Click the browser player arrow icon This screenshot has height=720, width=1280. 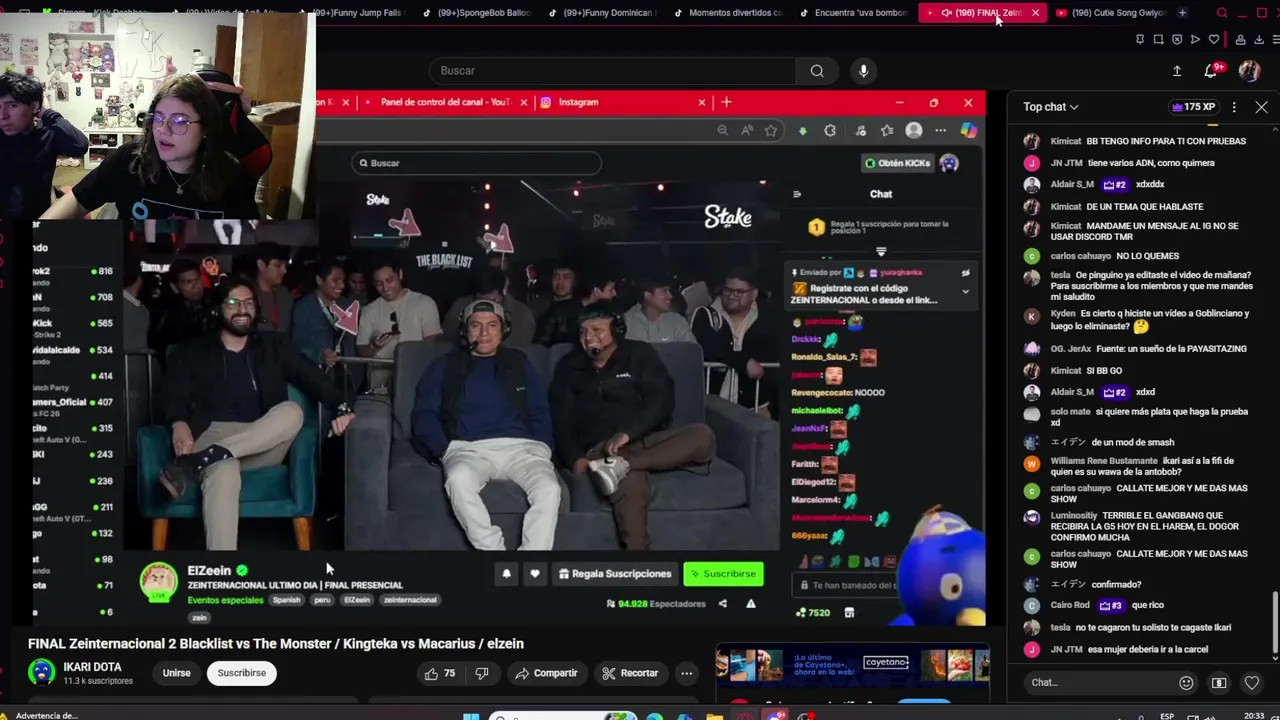pos(1195,39)
